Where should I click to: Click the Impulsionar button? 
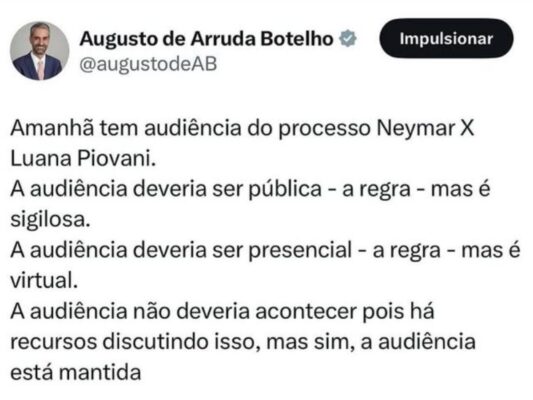pos(446,38)
